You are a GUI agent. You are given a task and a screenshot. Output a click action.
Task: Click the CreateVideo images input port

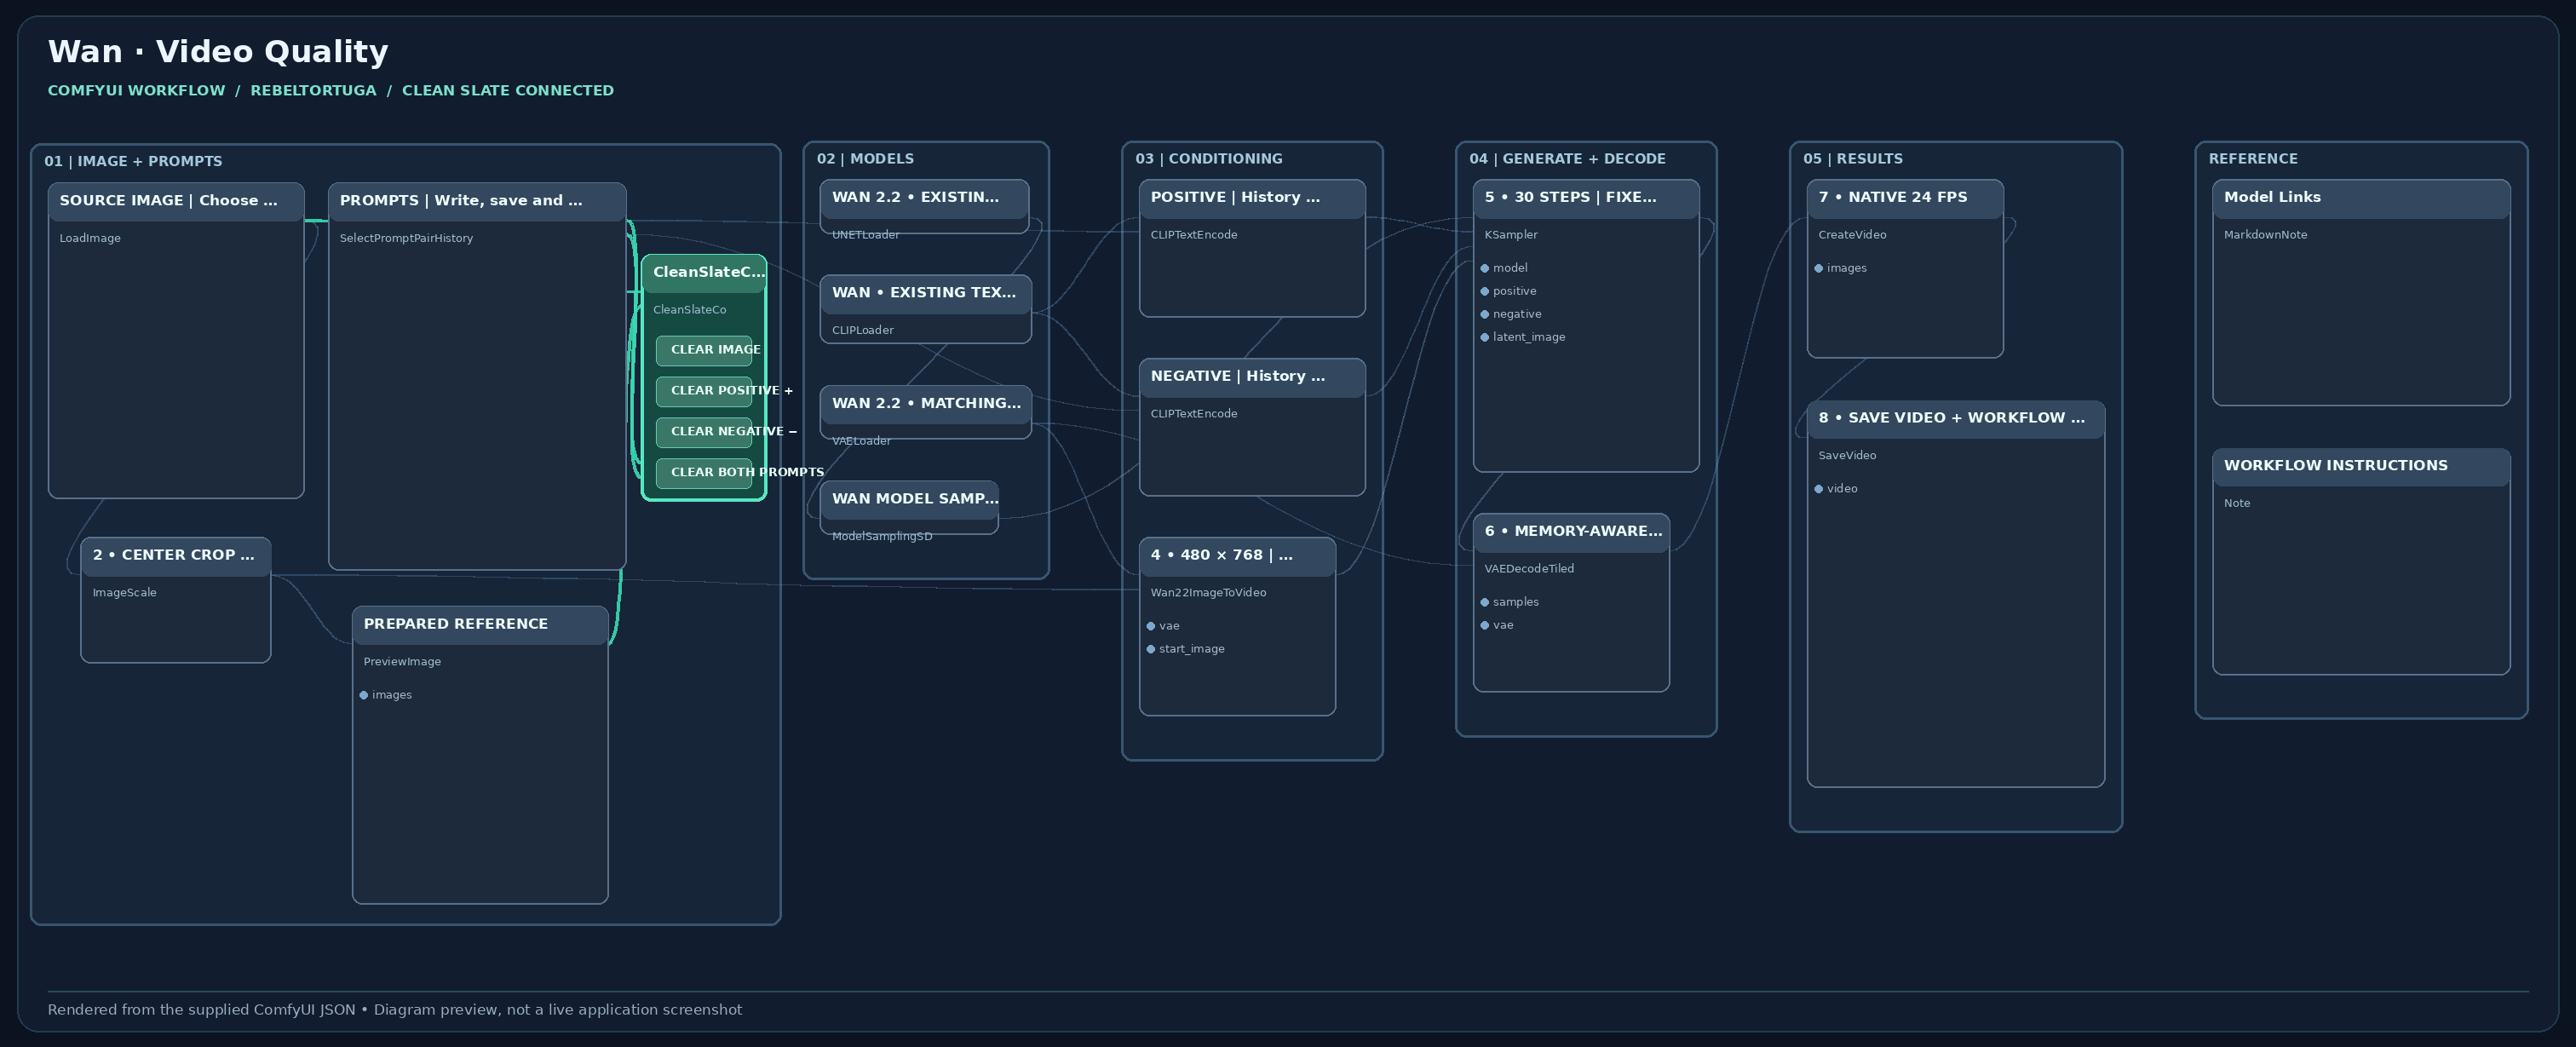click(1818, 268)
